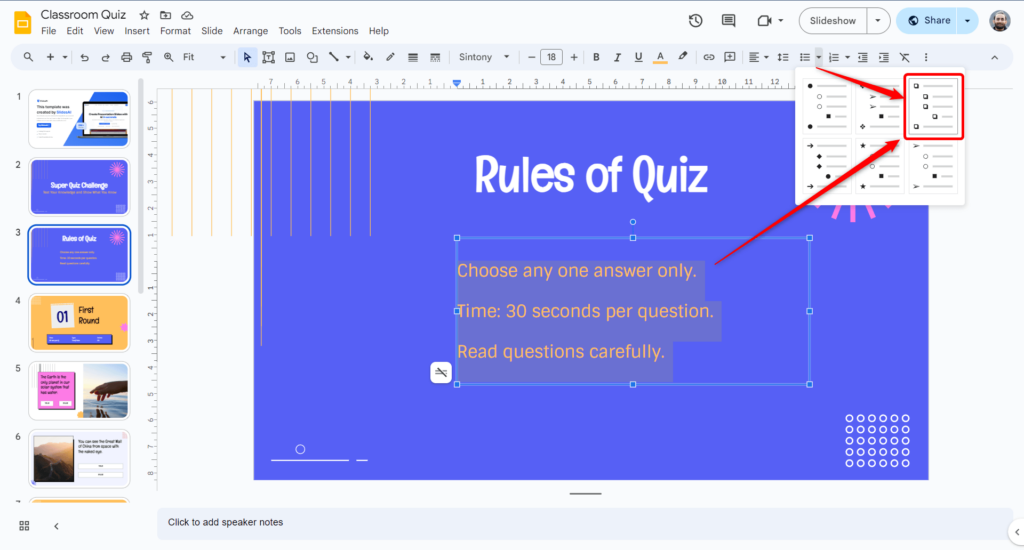Choose the red-highlighted checkbox bullet style
1024x550 pixels.
point(933,106)
